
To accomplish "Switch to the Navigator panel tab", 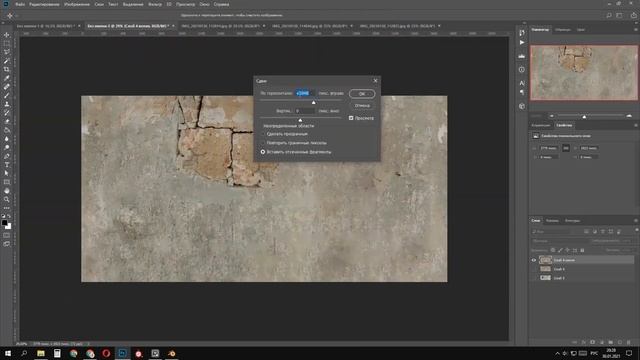I will pyautogui.click(x=540, y=29).
